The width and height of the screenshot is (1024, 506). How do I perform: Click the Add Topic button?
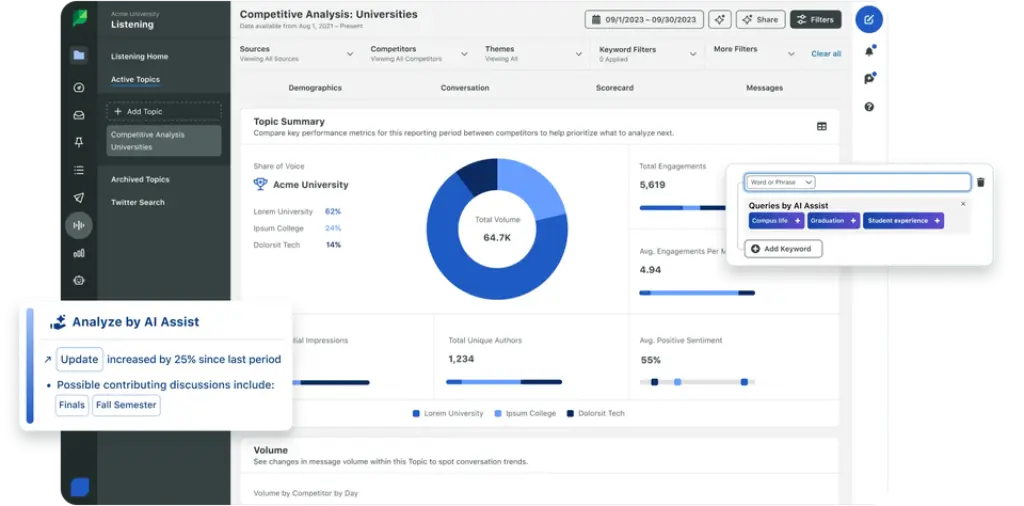[x=164, y=112]
